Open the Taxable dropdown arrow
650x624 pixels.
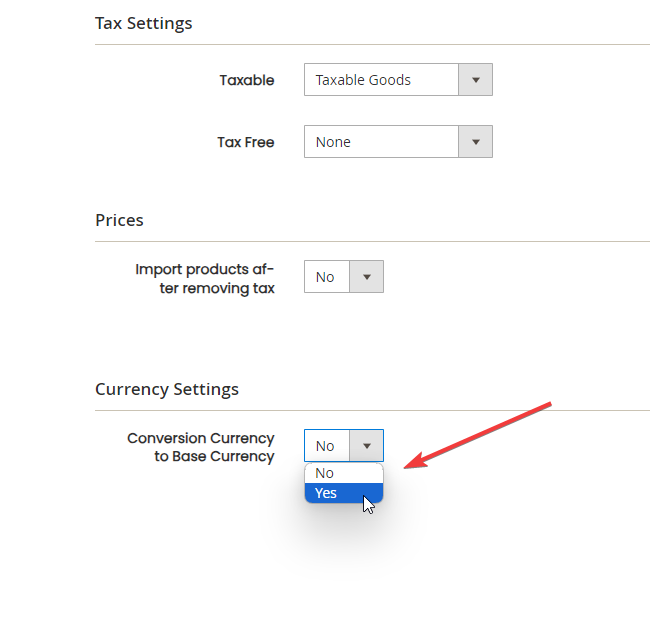pos(475,80)
